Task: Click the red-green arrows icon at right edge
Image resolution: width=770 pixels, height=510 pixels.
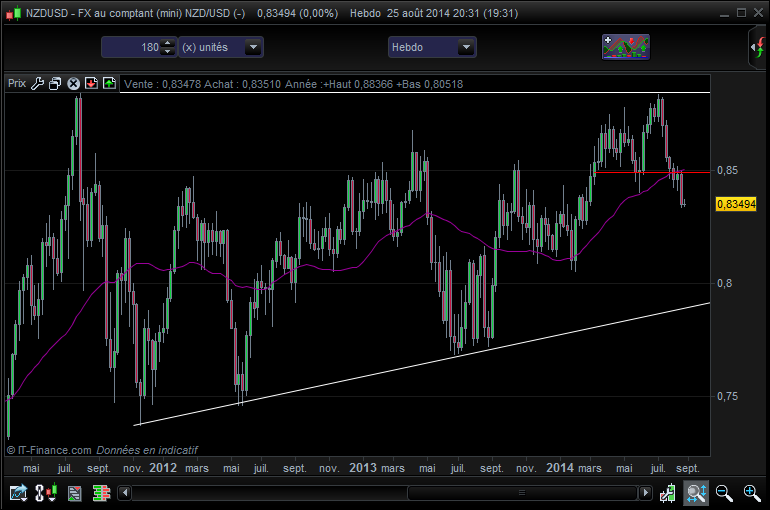Action: point(758,48)
